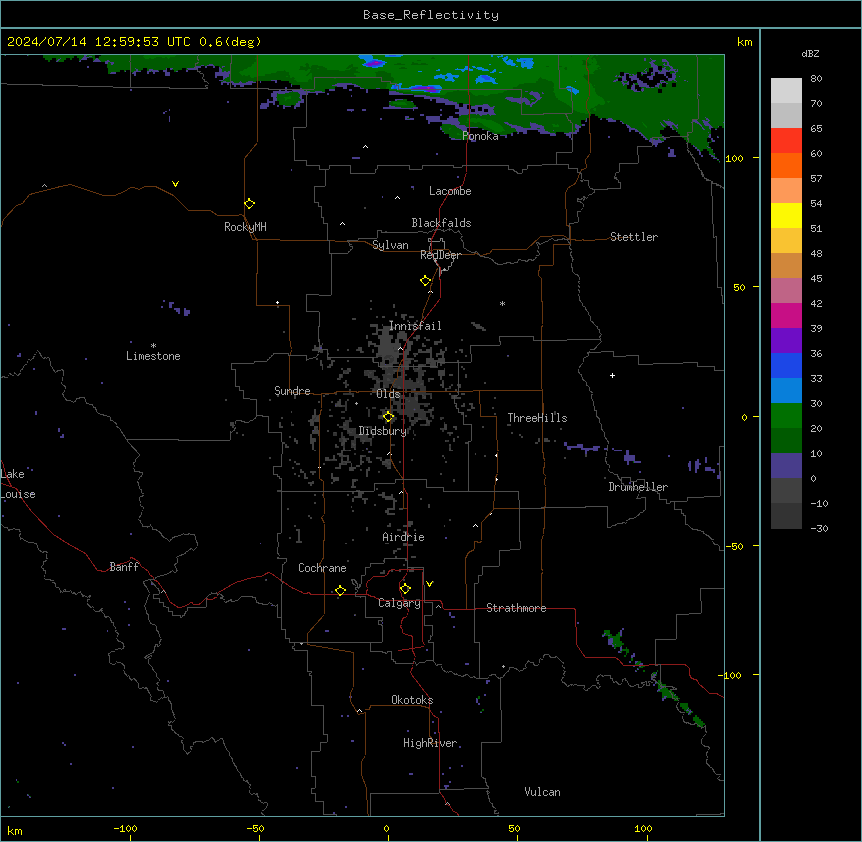Select the blue 36 dBZ legend swatch

click(x=786, y=365)
